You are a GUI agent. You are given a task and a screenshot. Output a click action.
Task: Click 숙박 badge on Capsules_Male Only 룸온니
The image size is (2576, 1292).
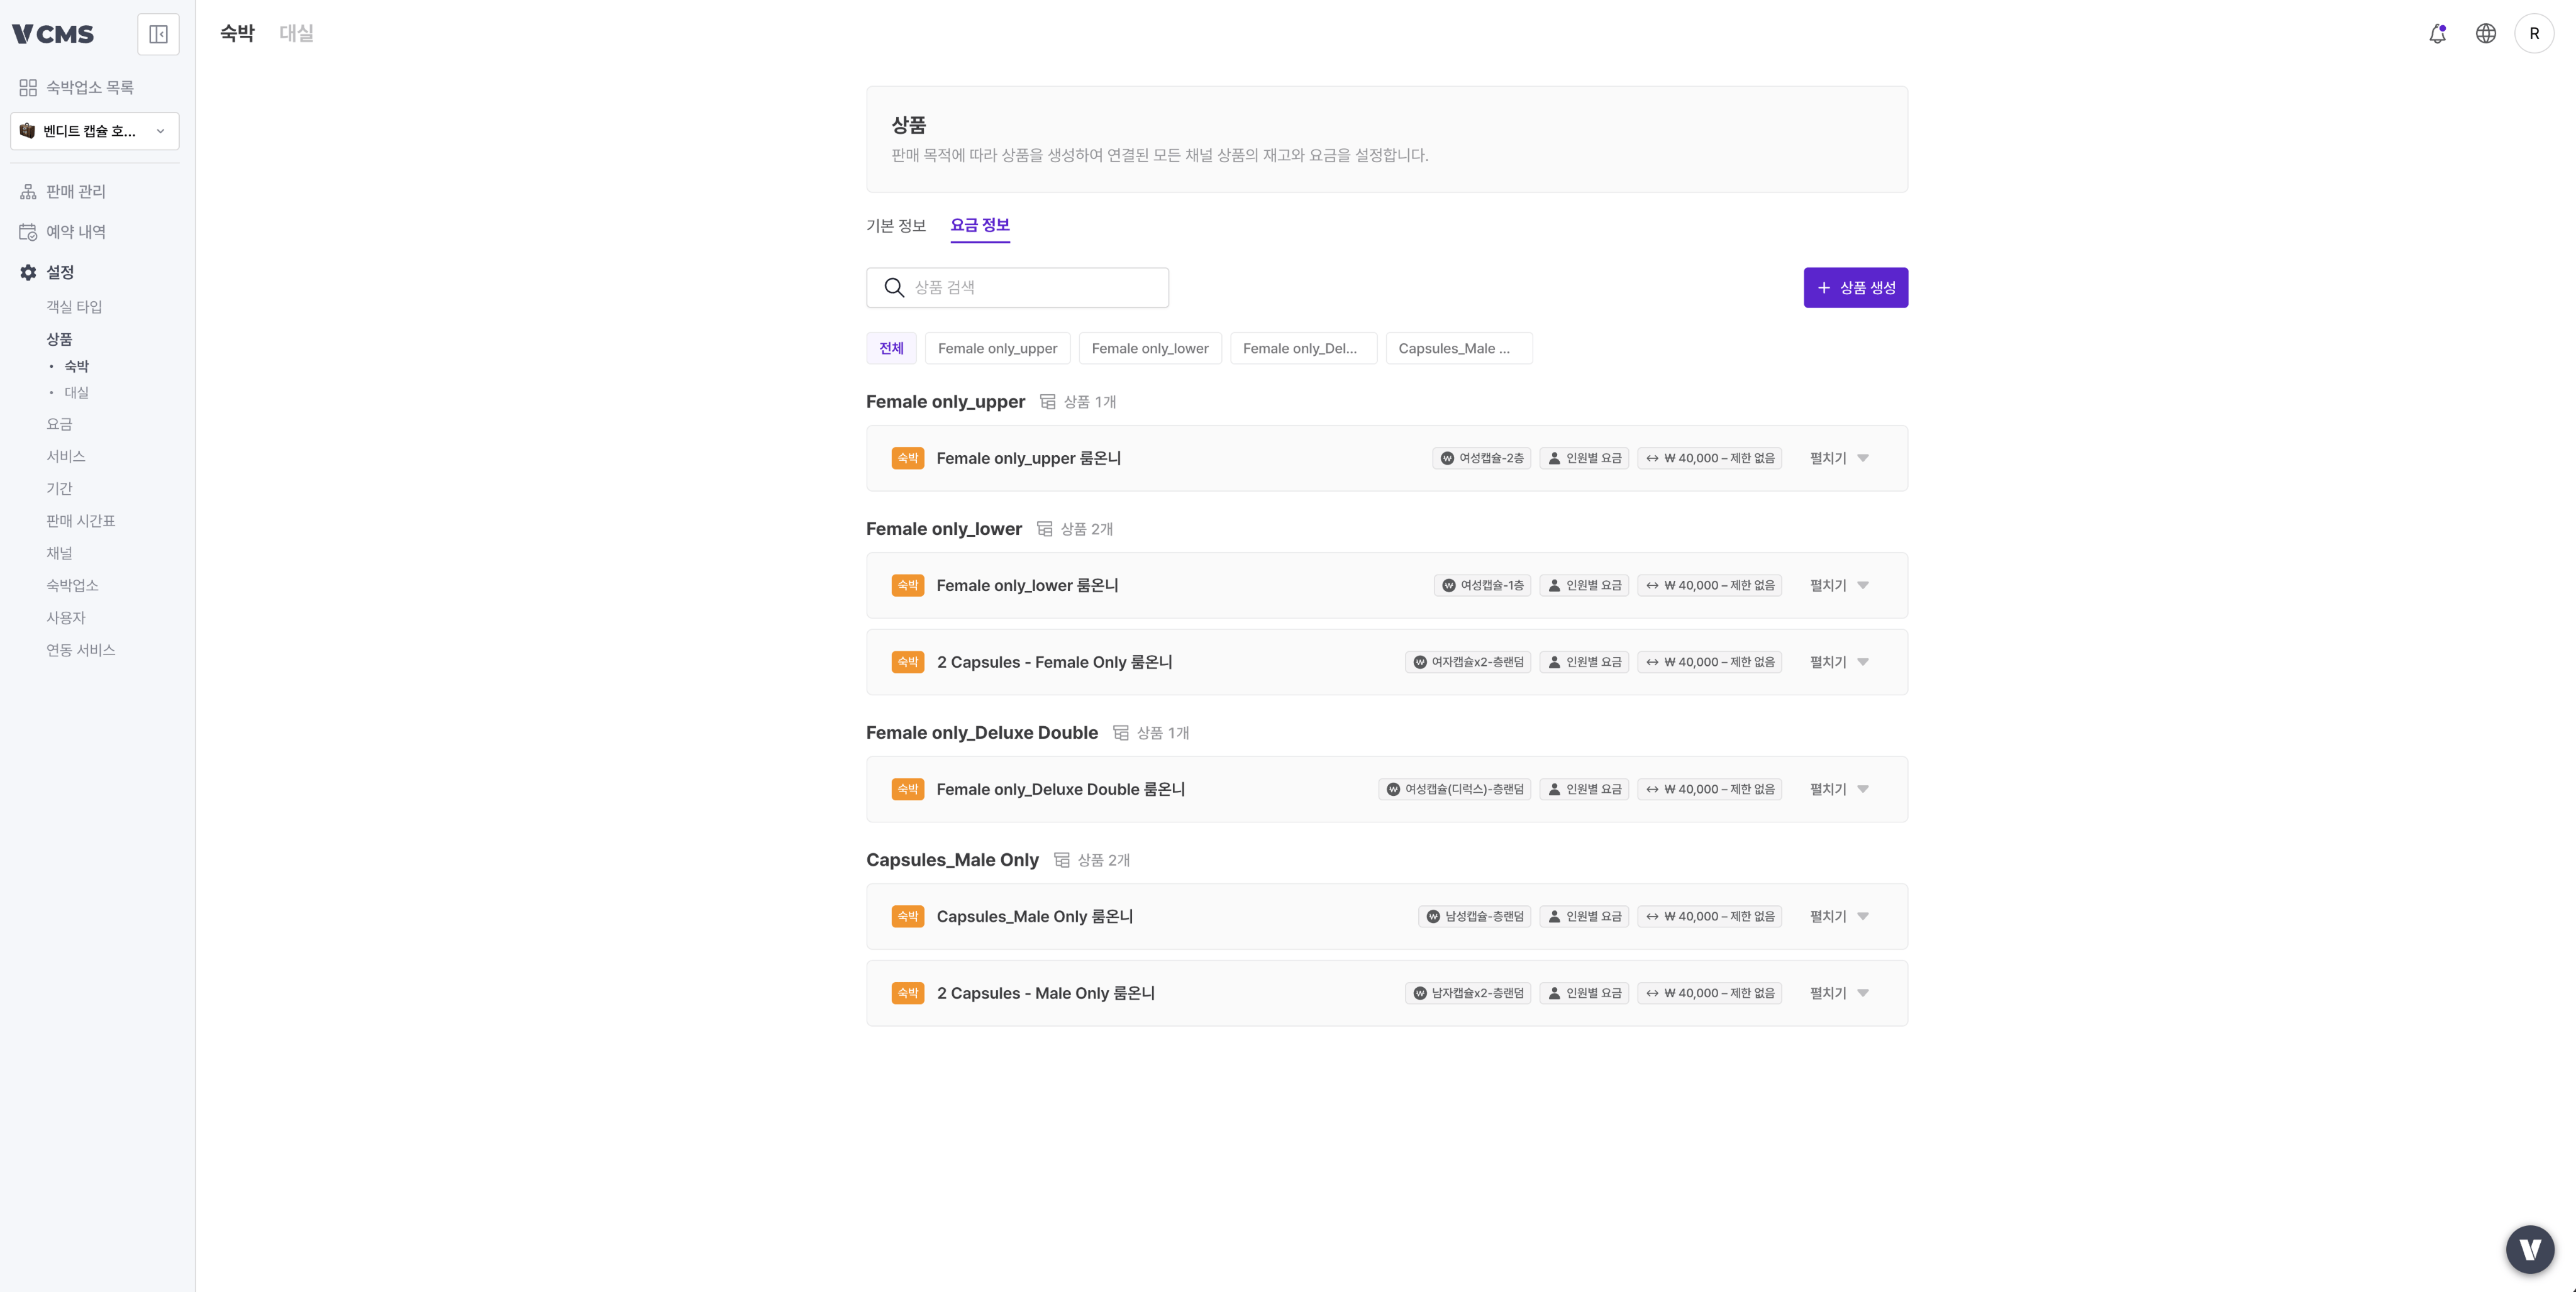pyautogui.click(x=907, y=916)
